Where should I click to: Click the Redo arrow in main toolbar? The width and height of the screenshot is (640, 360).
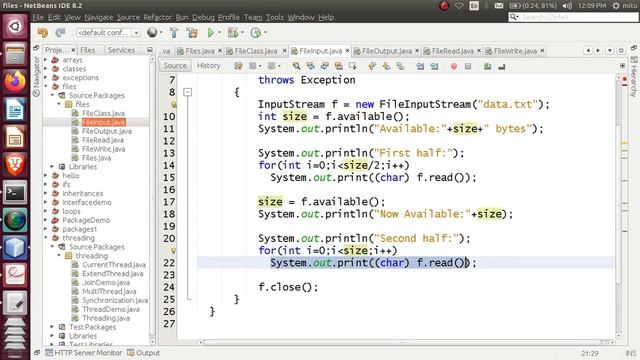point(60,32)
